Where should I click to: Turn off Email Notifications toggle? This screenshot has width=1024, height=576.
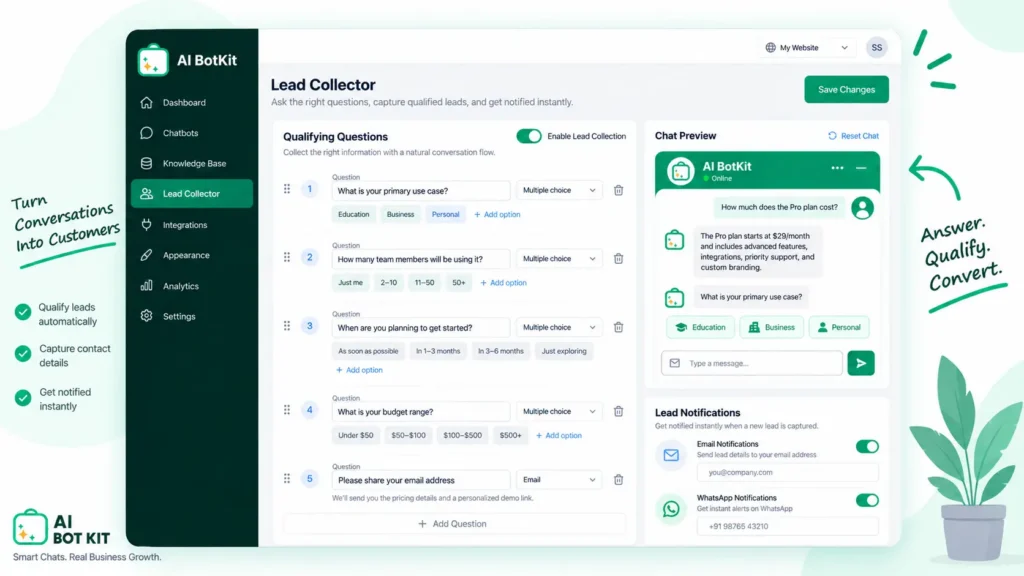tap(867, 447)
